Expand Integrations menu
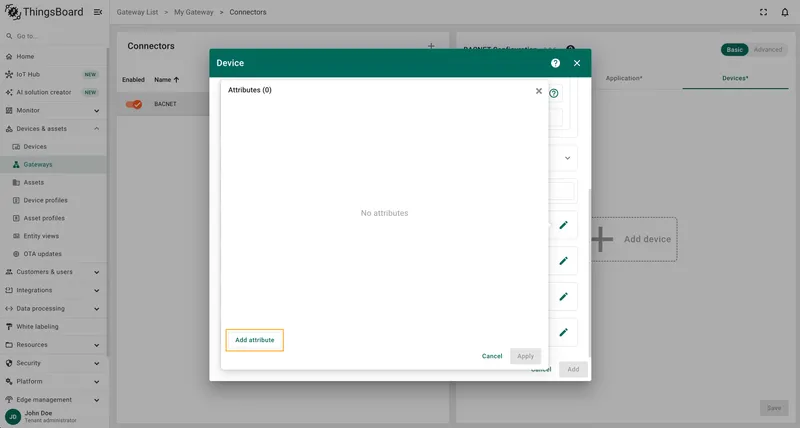This screenshot has height=428, width=800. [54, 290]
